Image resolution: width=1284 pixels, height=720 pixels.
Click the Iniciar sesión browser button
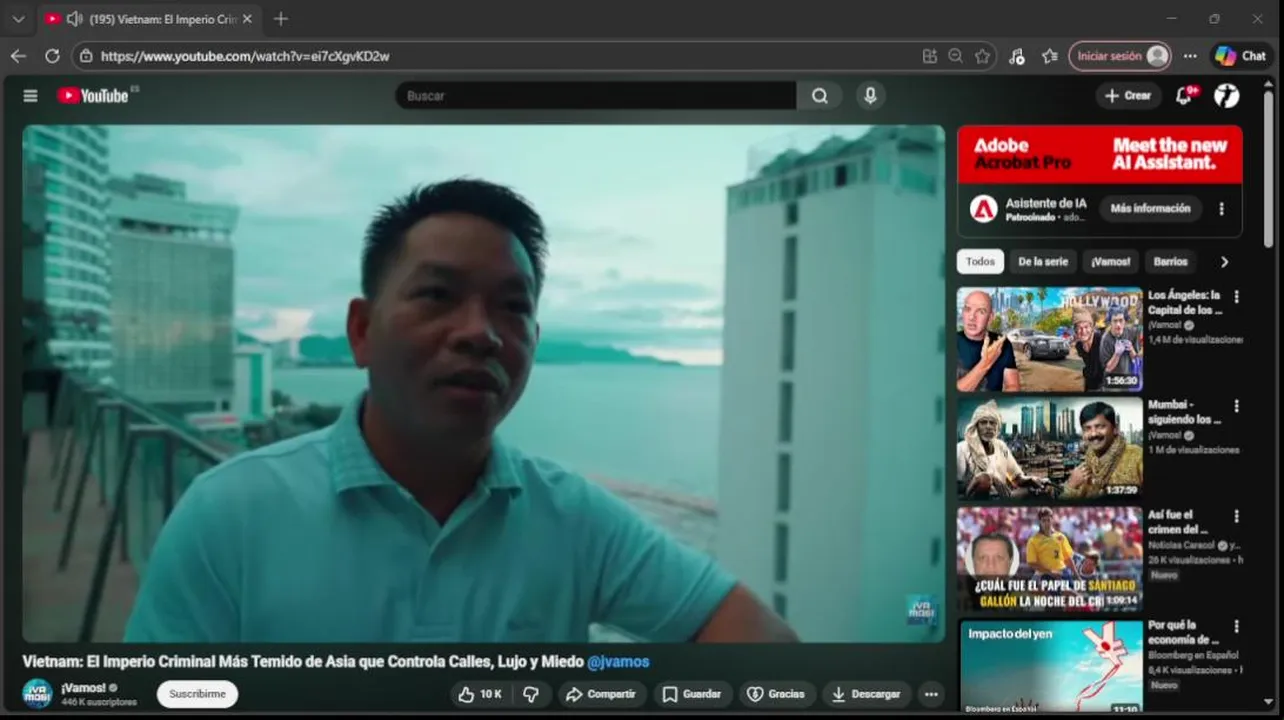pyautogui.click(x=1119, y=56)
